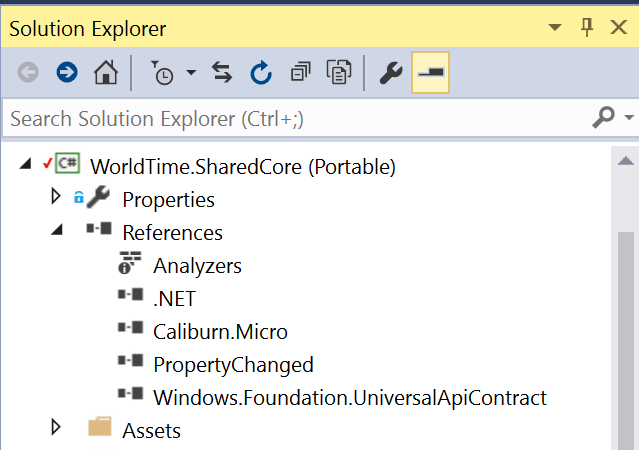Viewport: 639px width, 450px height.
Task: Toggle auto-hide with the pin icon
Action: [587, 28]
